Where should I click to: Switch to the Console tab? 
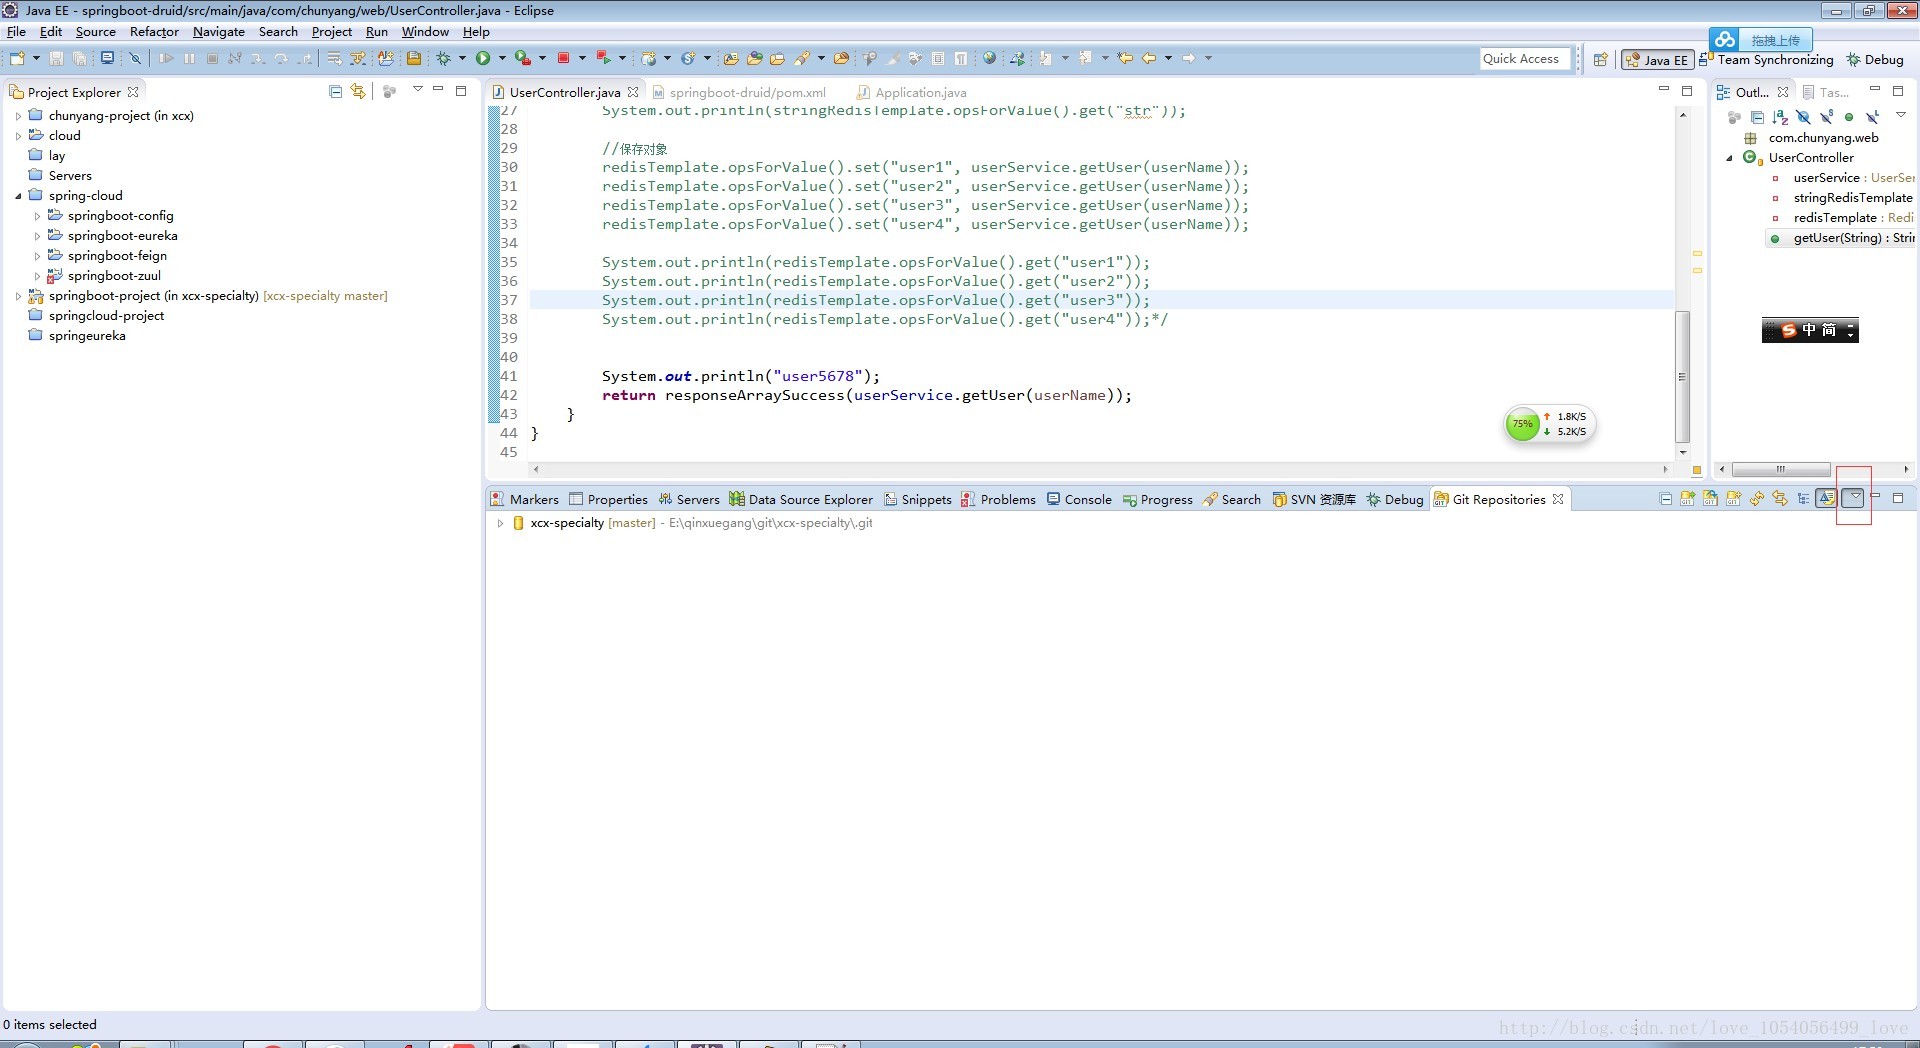[x=1079, y=499]
